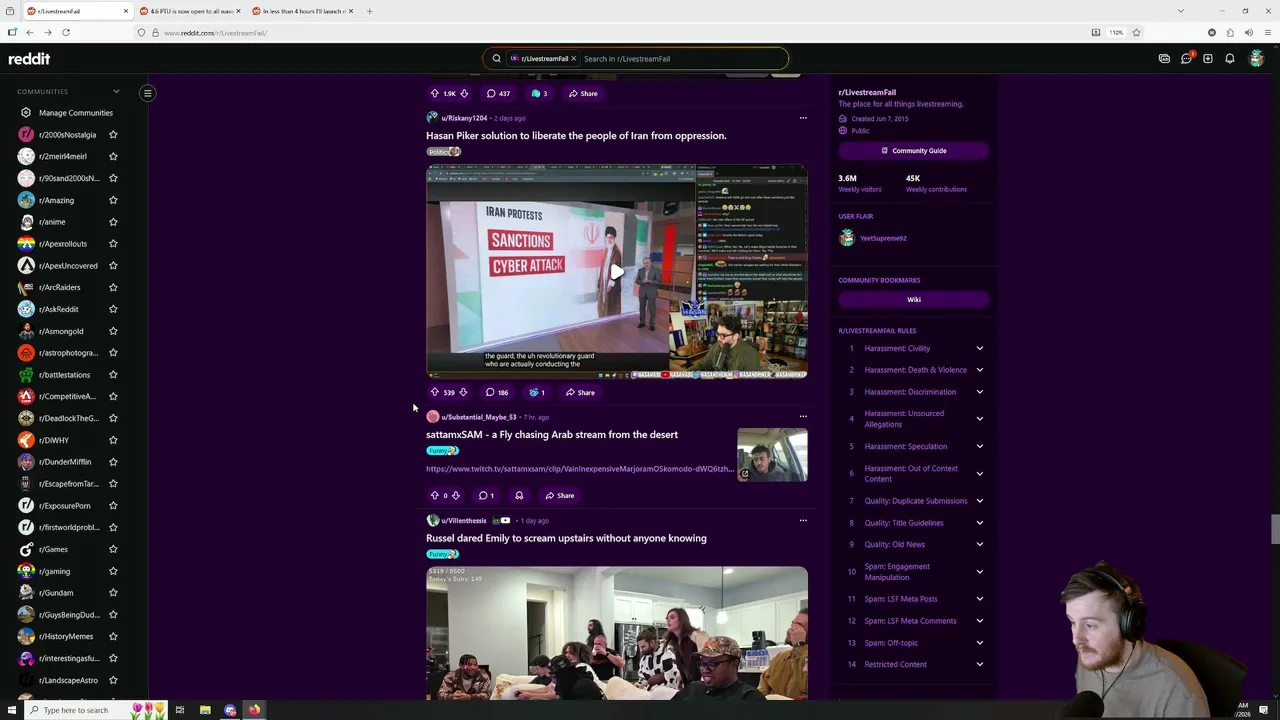Switch to the 4.6 PTU browser tab
This screenshot has height=720, width=1280.
190,11
